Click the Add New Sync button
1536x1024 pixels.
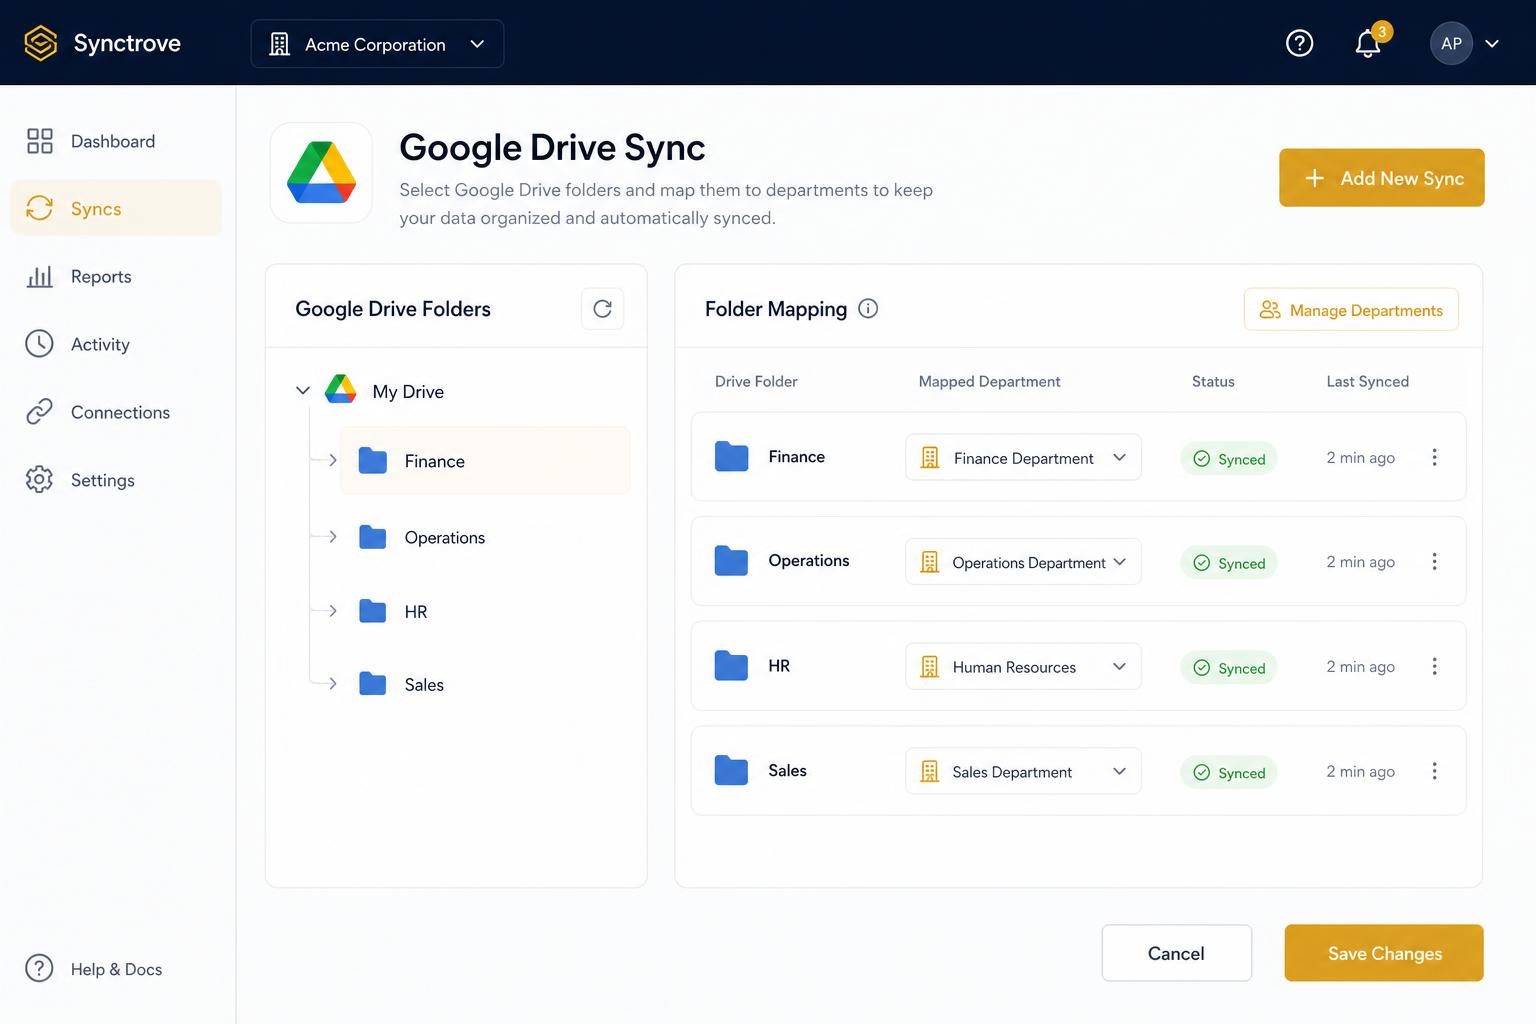(1382, 178)
